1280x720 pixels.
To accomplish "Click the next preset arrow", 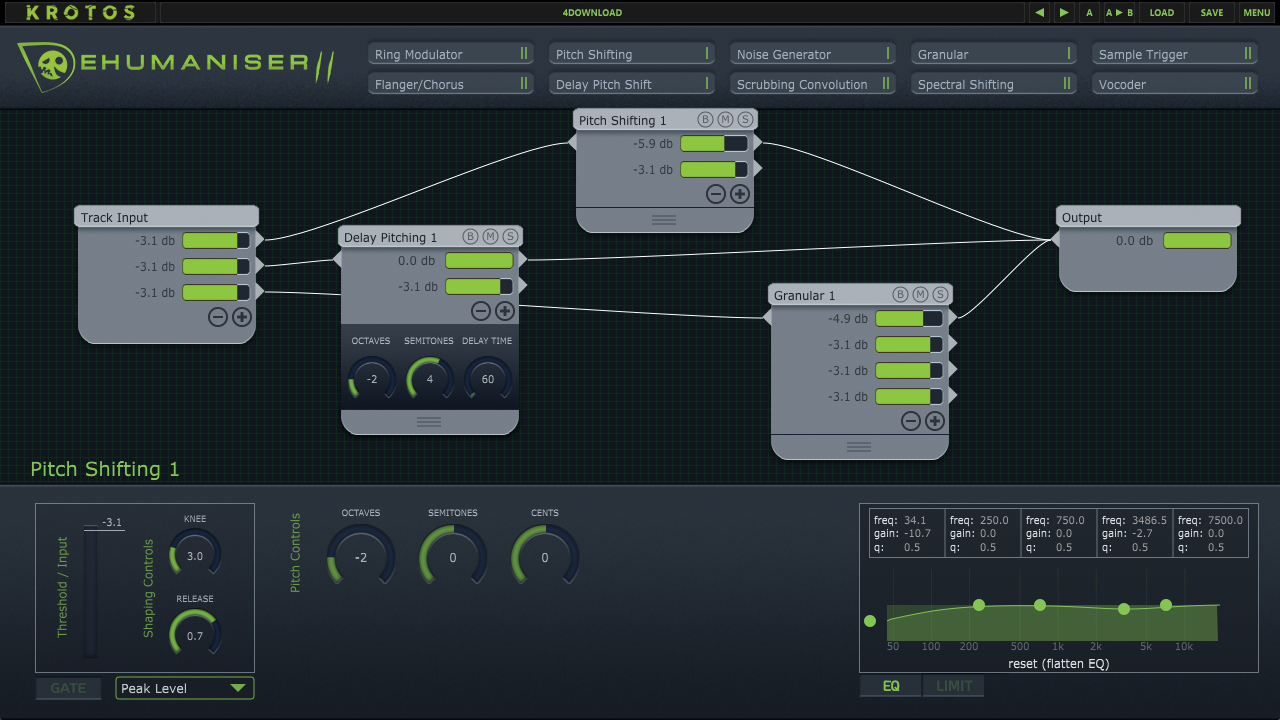I will pos(1064,13).
